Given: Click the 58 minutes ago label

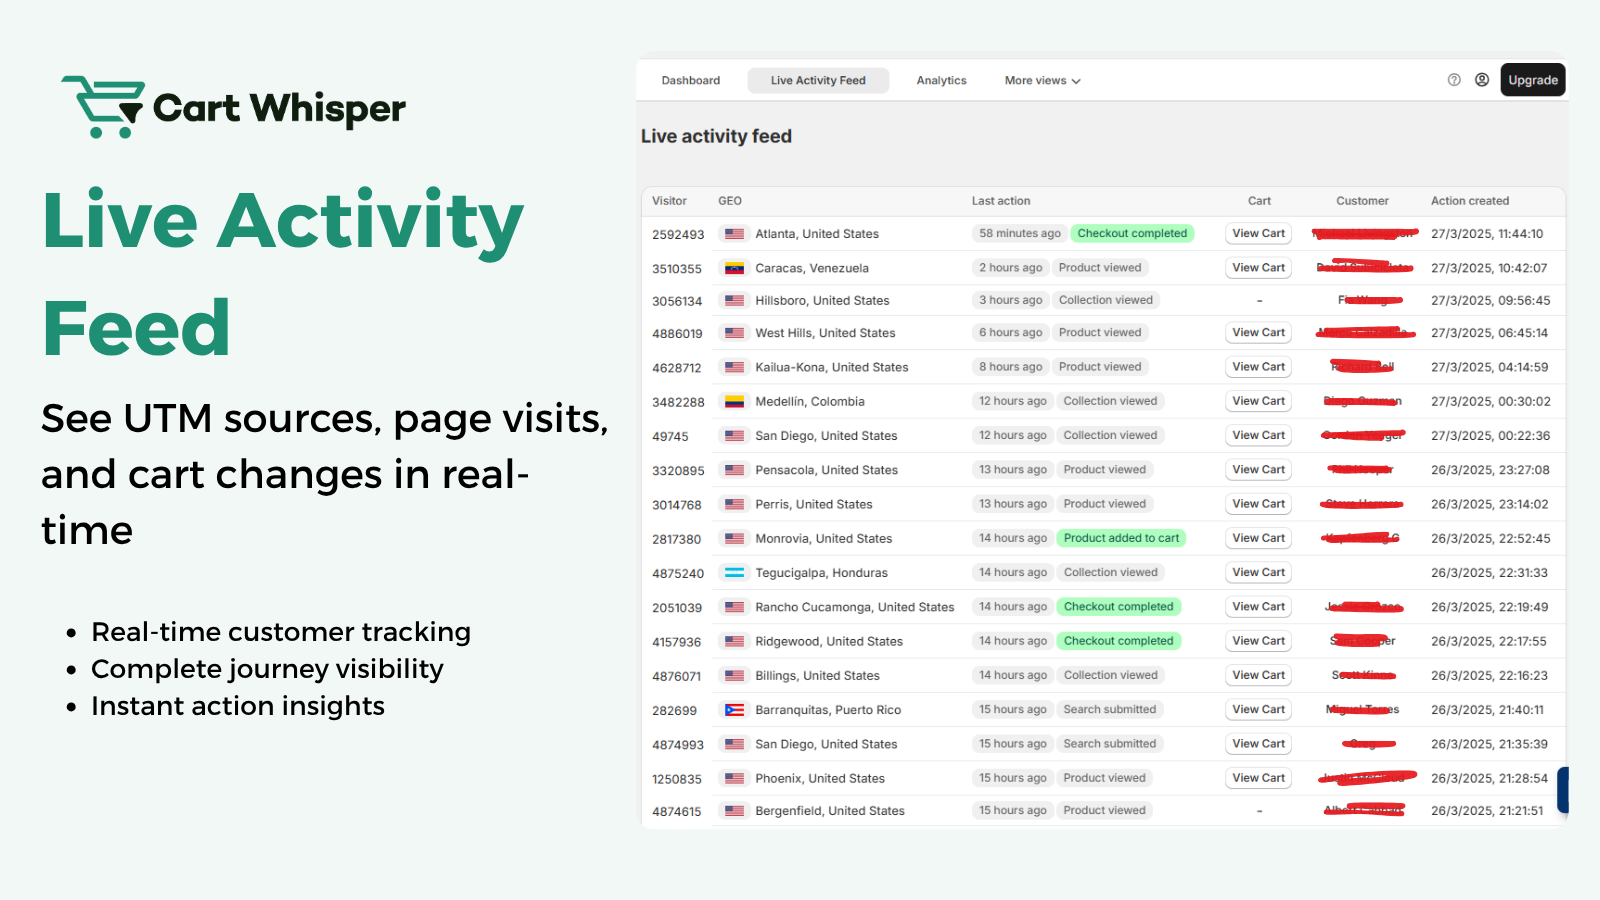Looking at the screenshot, I should (x=1019, y=233).
